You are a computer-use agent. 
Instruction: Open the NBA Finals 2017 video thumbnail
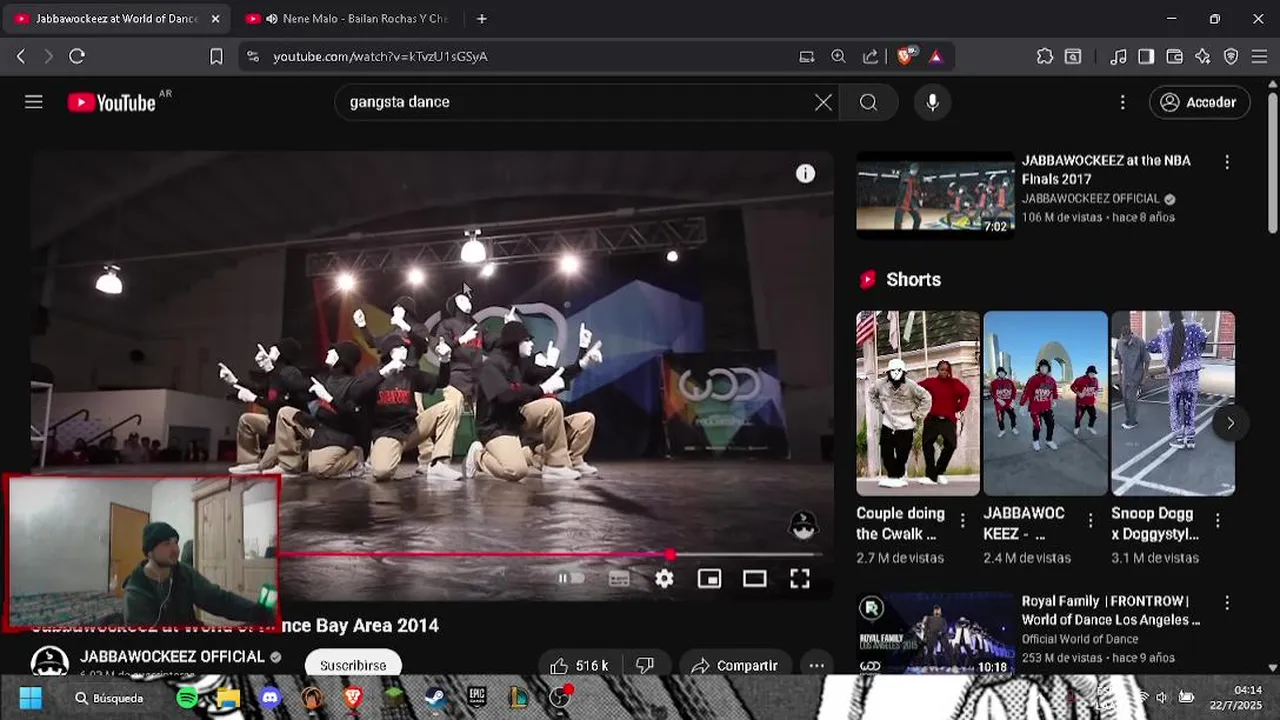coord(935,195)
